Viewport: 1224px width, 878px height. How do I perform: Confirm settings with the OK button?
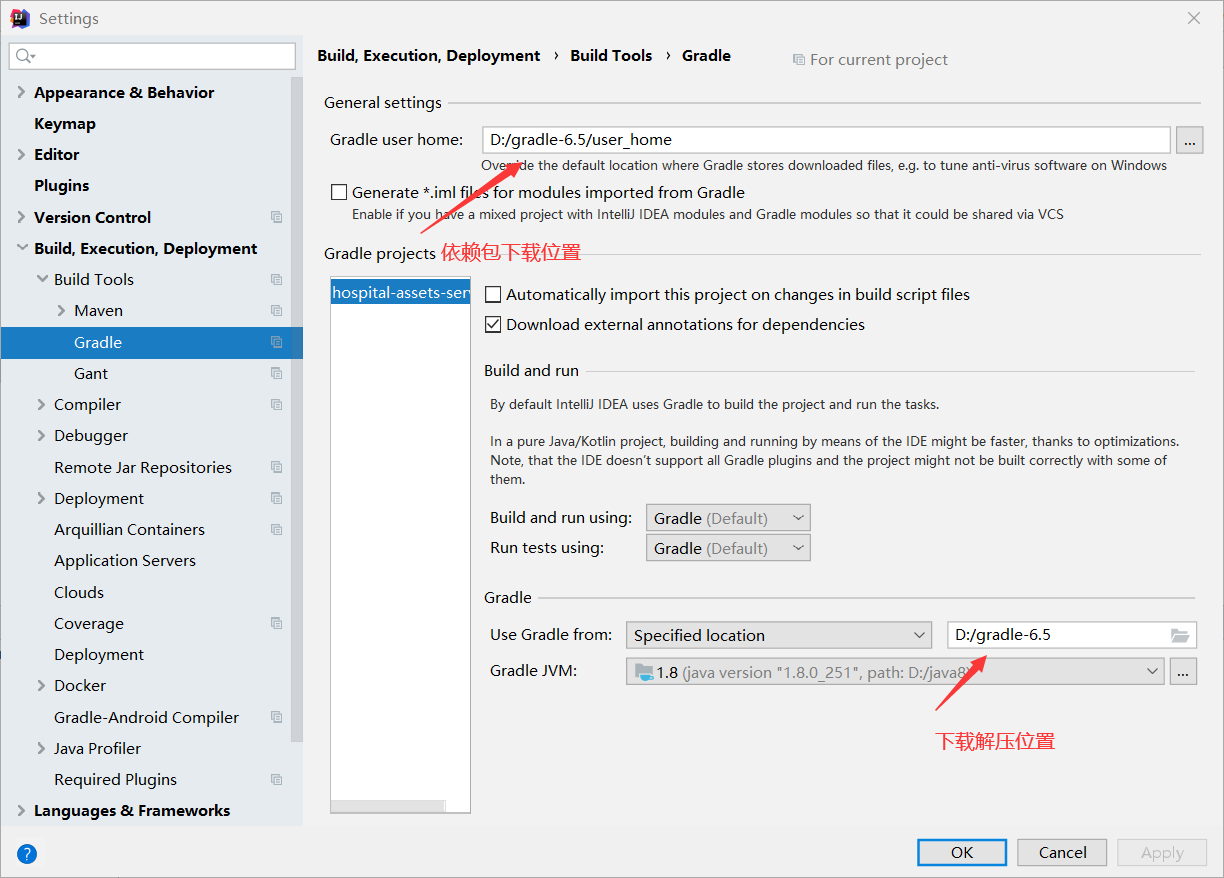(962, 852)
